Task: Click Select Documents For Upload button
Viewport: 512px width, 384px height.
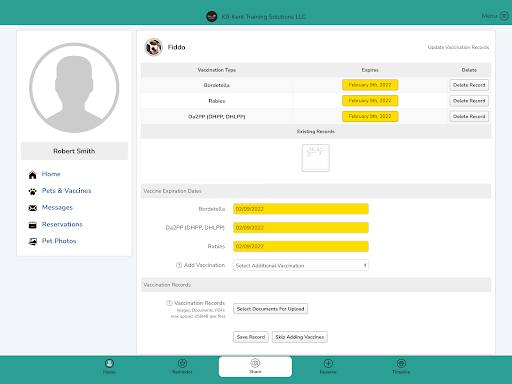Action: pos(270,309)
